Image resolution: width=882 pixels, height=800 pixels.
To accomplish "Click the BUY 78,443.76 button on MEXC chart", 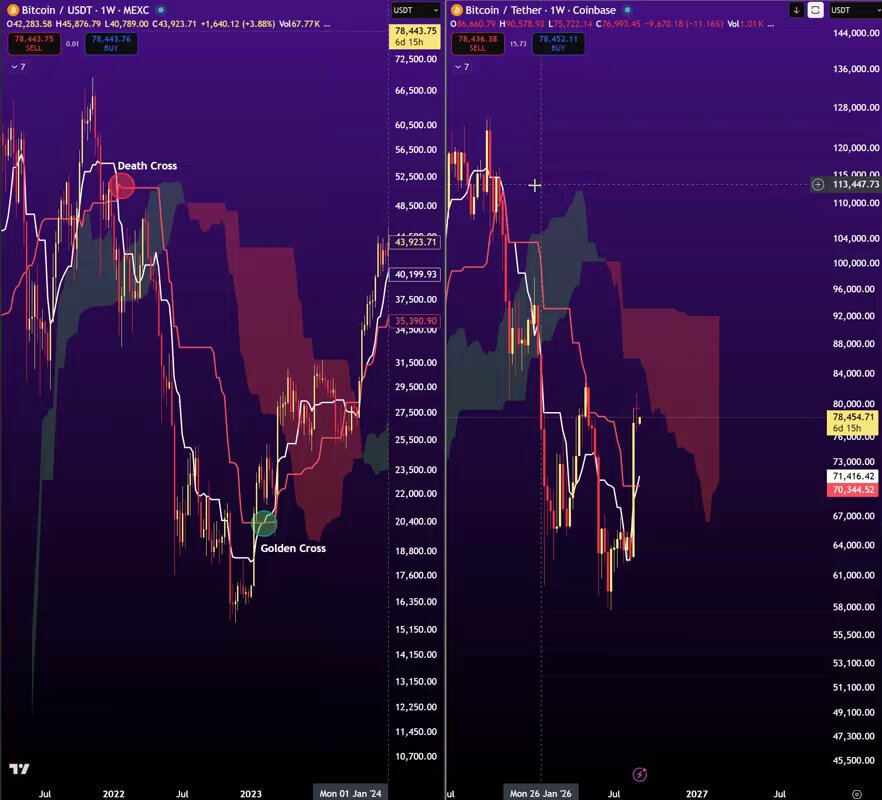I will (111, 43).
